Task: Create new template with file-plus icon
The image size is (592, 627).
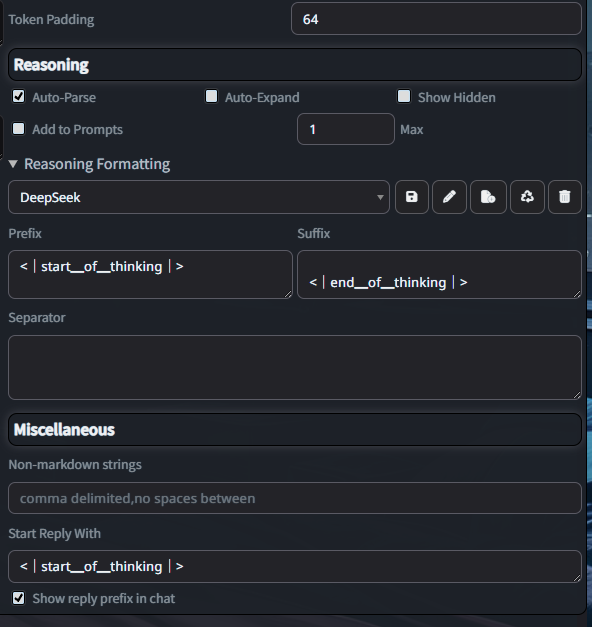Action: coord(488,197)
